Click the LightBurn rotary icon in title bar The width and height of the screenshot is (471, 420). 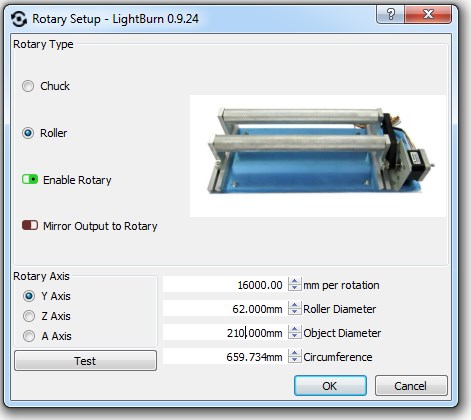[x=19, y=19]
